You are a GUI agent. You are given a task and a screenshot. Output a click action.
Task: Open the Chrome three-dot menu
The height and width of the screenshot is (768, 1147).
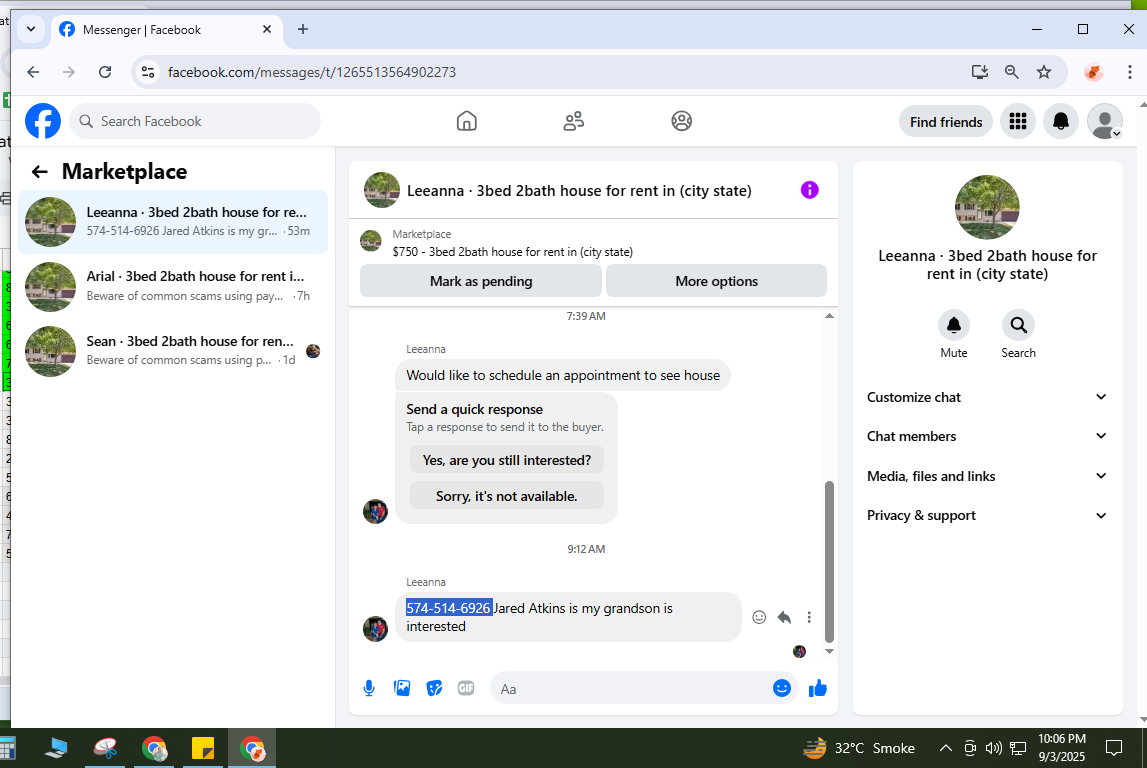pyautogui.click(x=1129, y=72)
